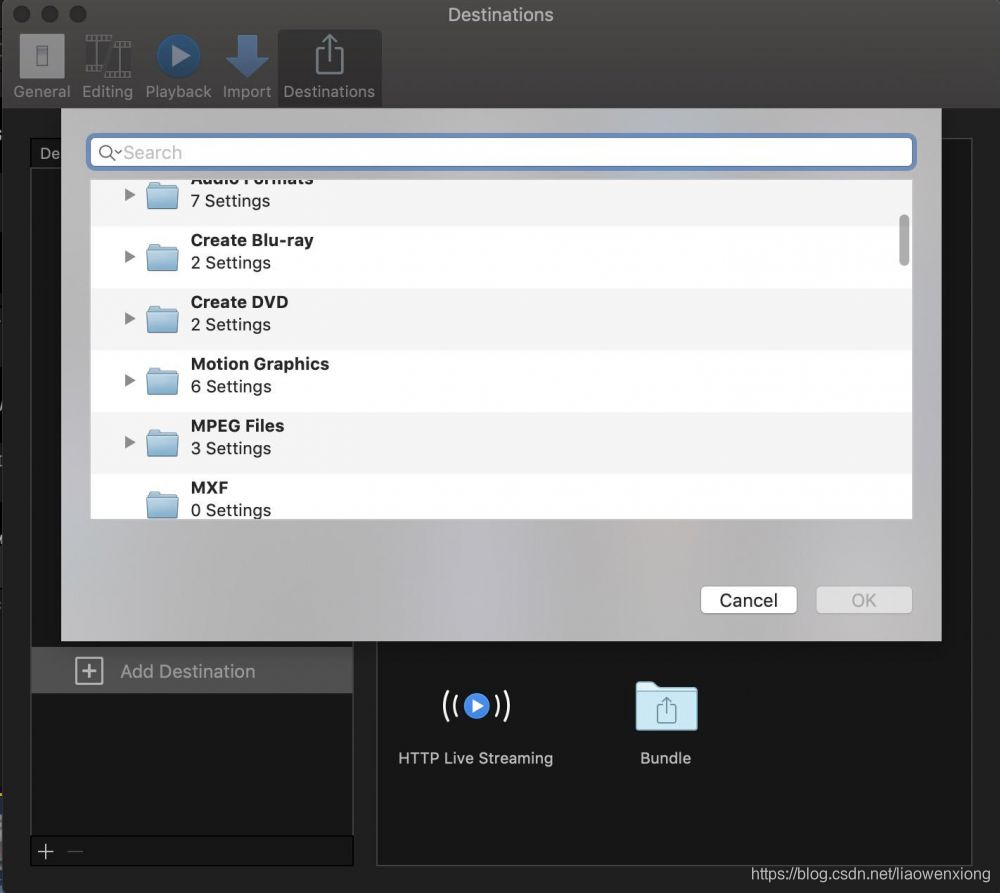Select the Motion Graphics folder icon
Screen dimensions: 1000x893
click(162, 381)
